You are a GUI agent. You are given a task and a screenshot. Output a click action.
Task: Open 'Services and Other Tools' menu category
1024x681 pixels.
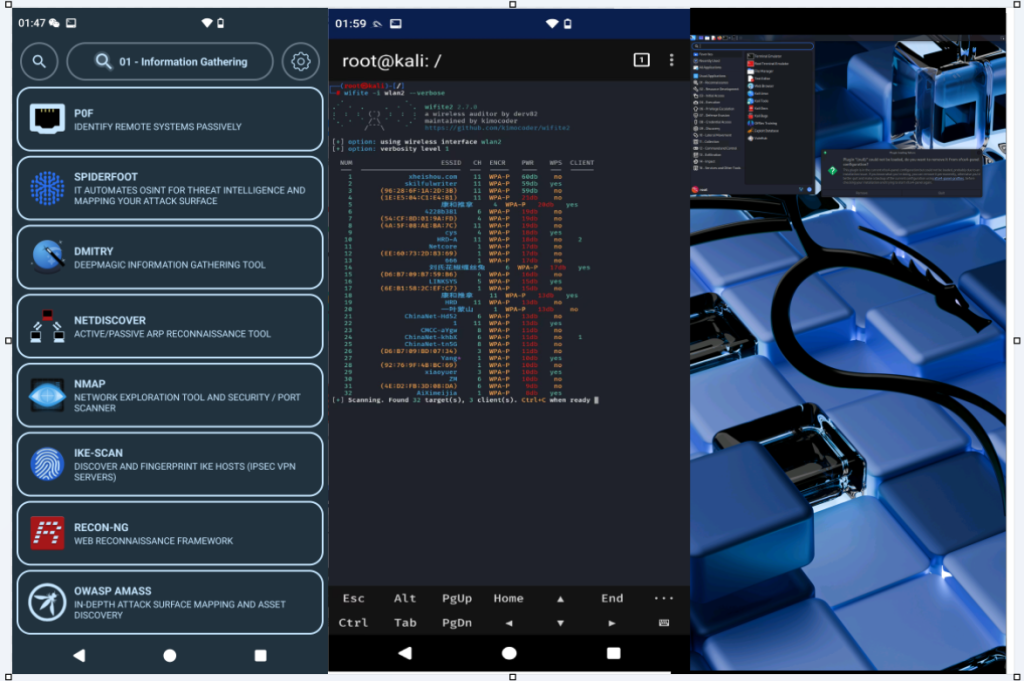716,168
